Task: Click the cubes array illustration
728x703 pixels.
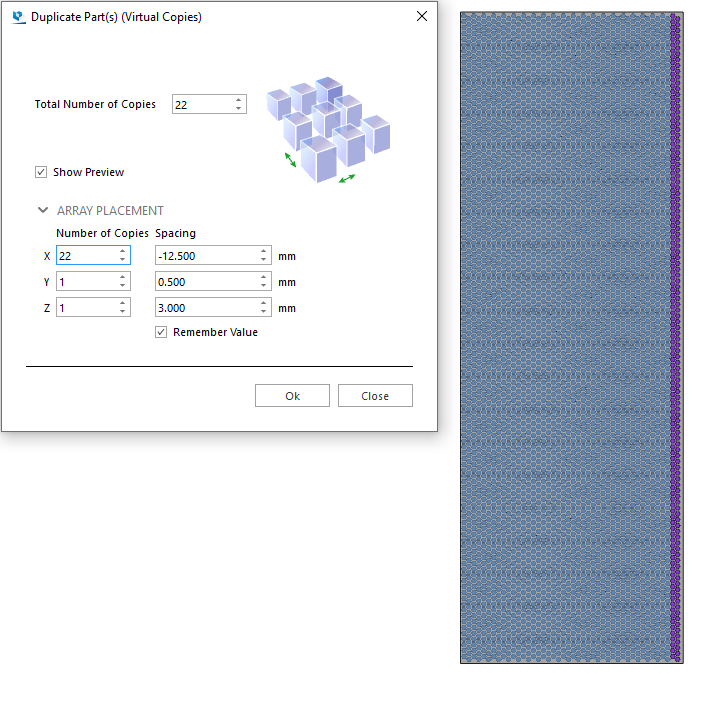Action: click(x=328, y=130)
